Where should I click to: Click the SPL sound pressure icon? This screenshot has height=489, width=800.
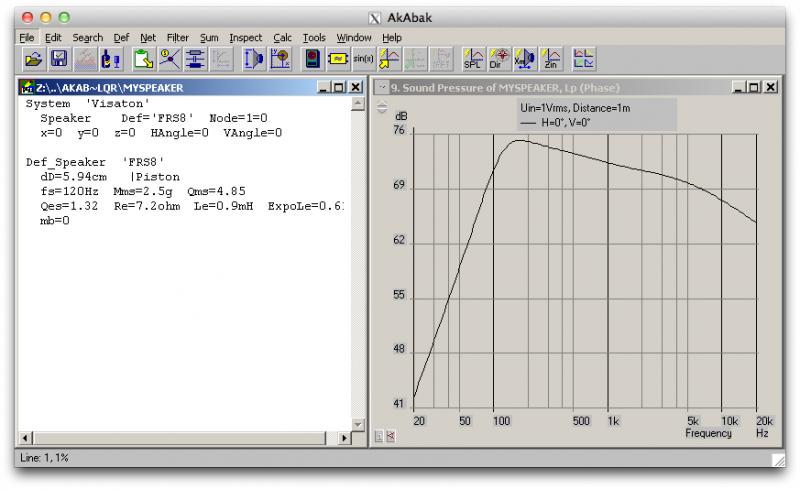(472, 60)
